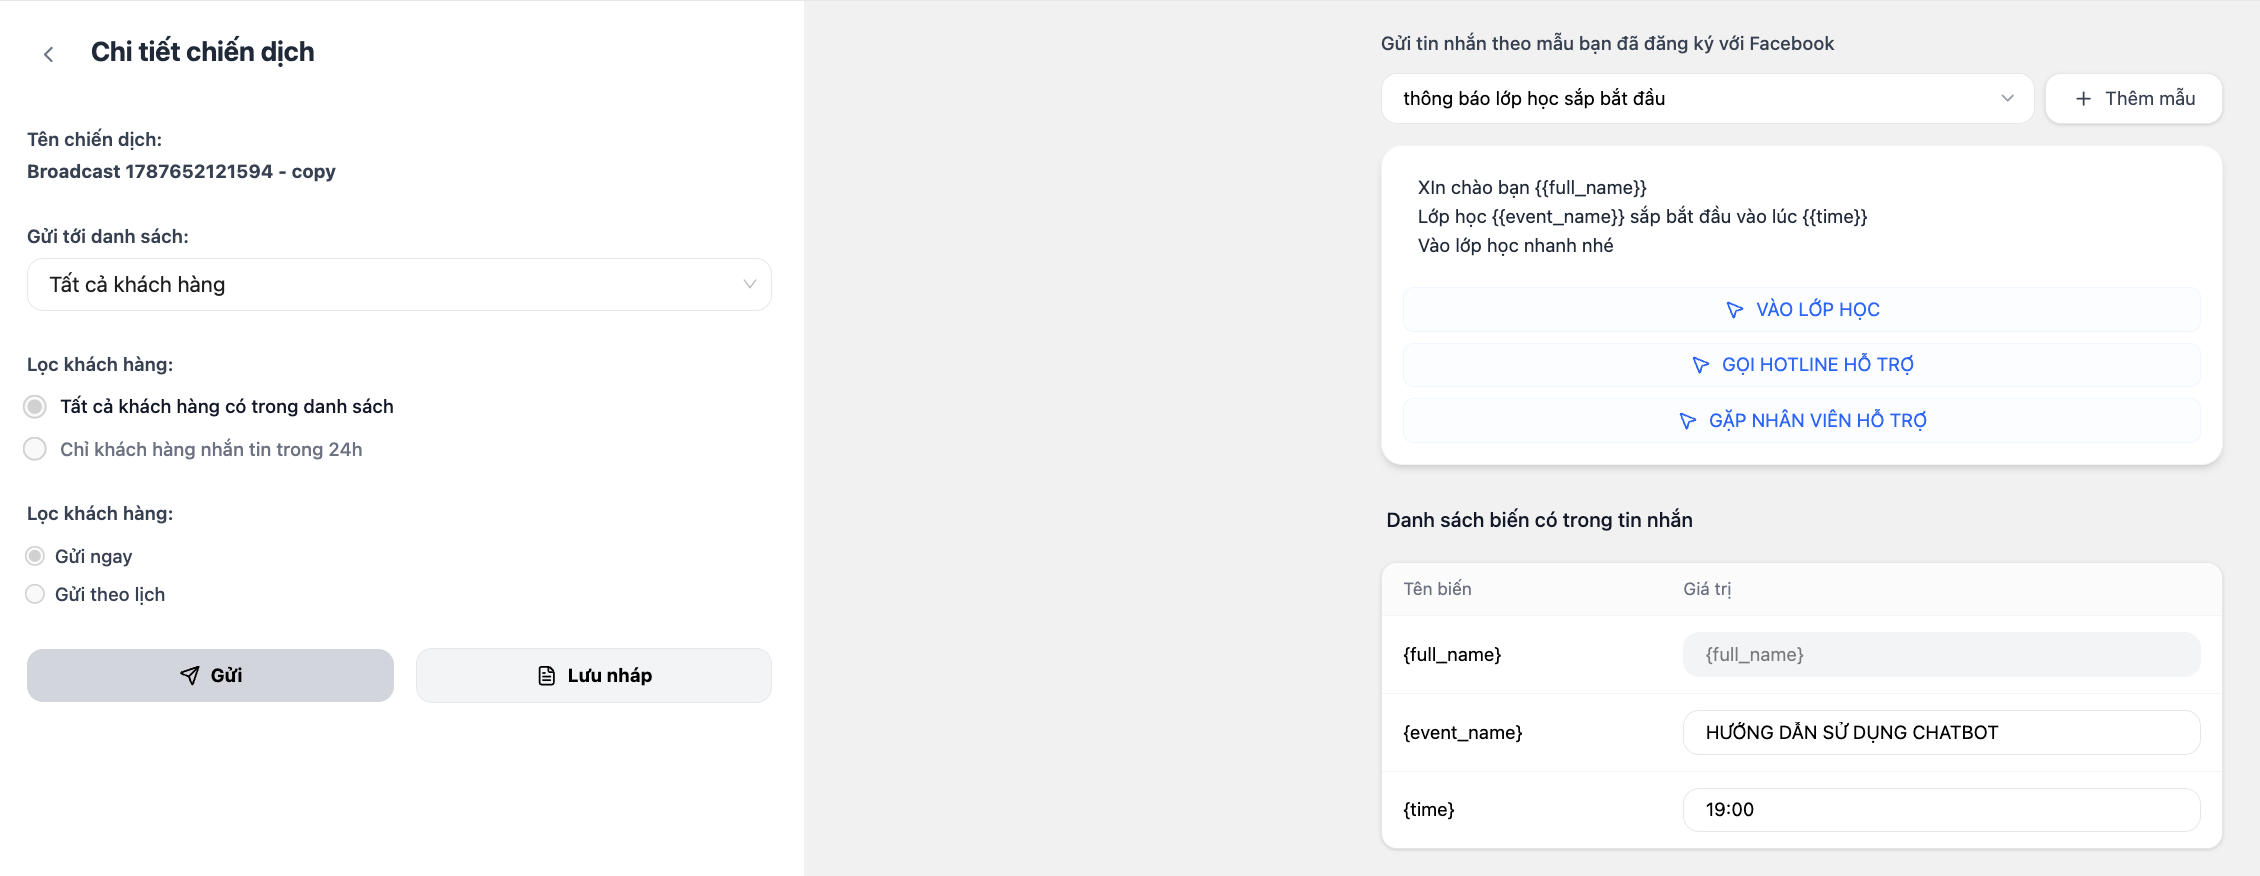
Task: Click the cursor icon next to VÀO LỚP HỌC
Action: coord(1735,310)
